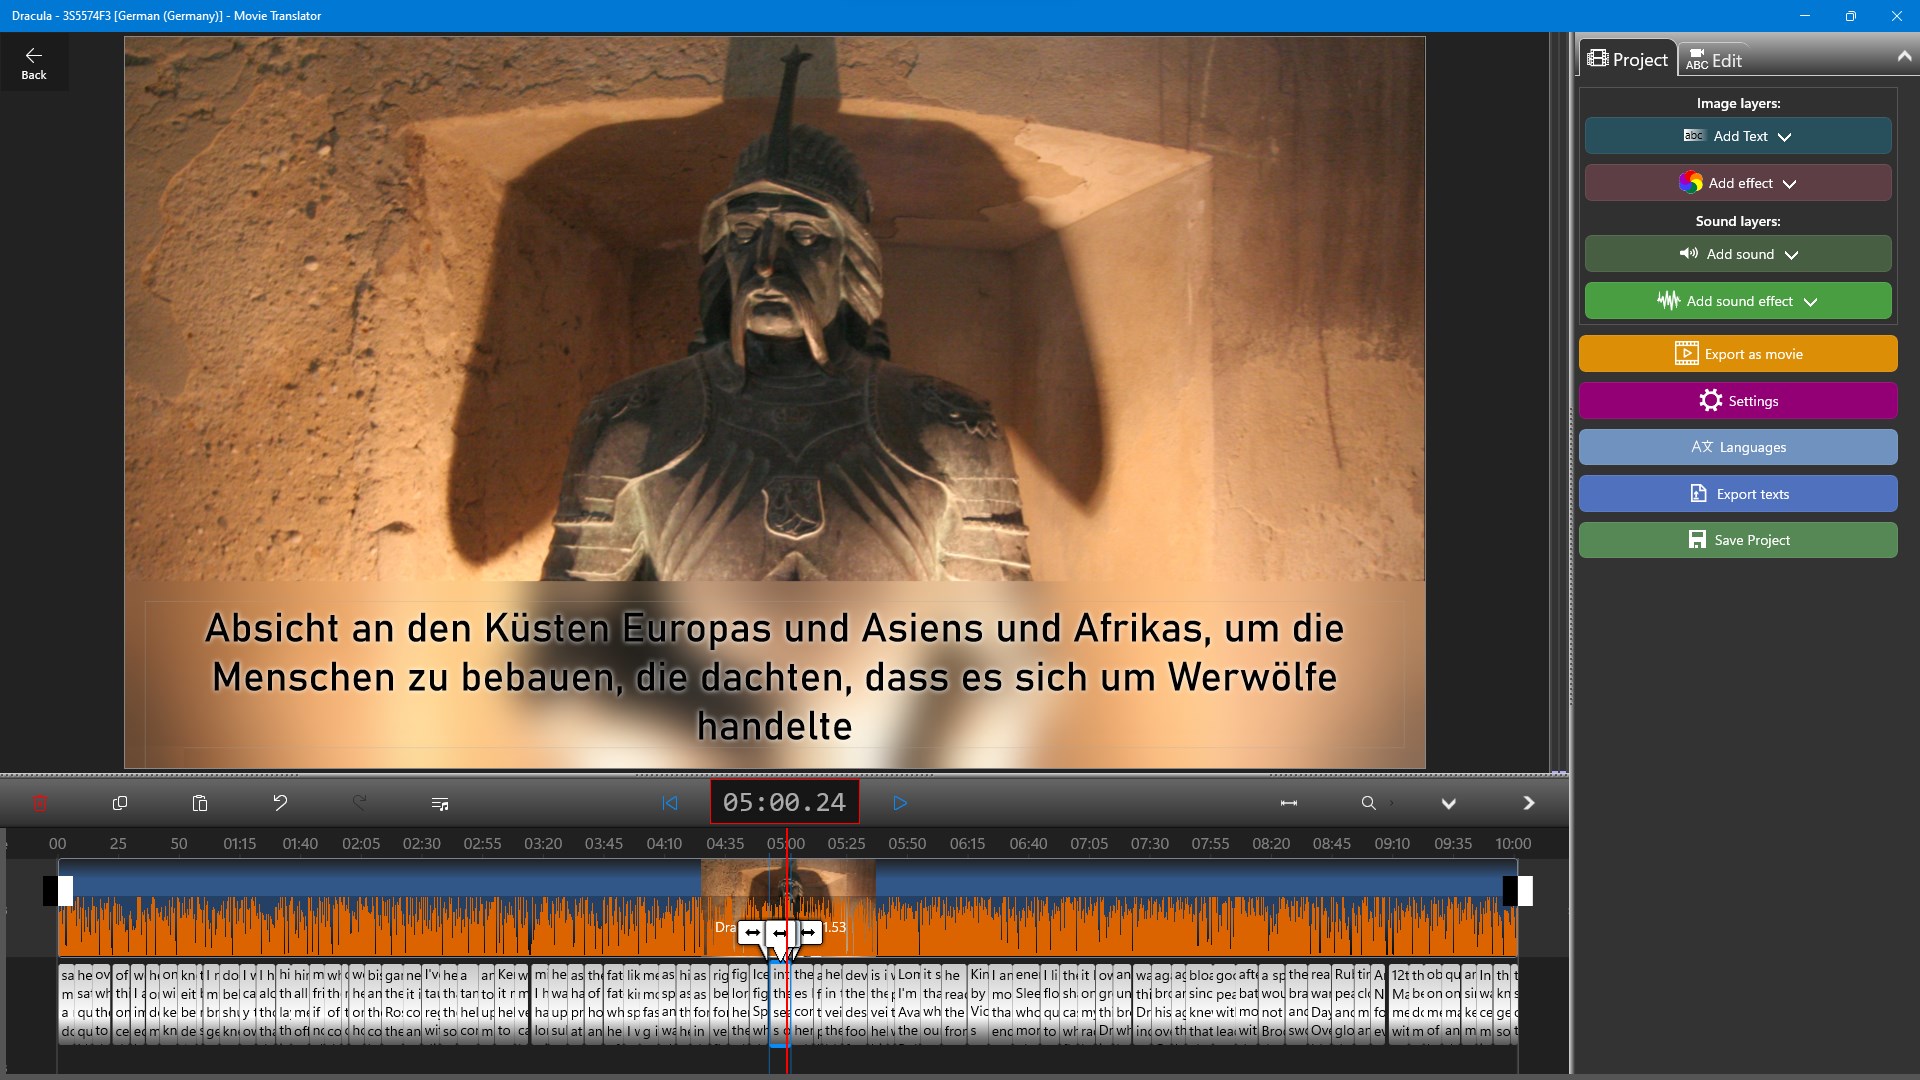Open the Add sound effect dropdown

(x=1738, y=301)
